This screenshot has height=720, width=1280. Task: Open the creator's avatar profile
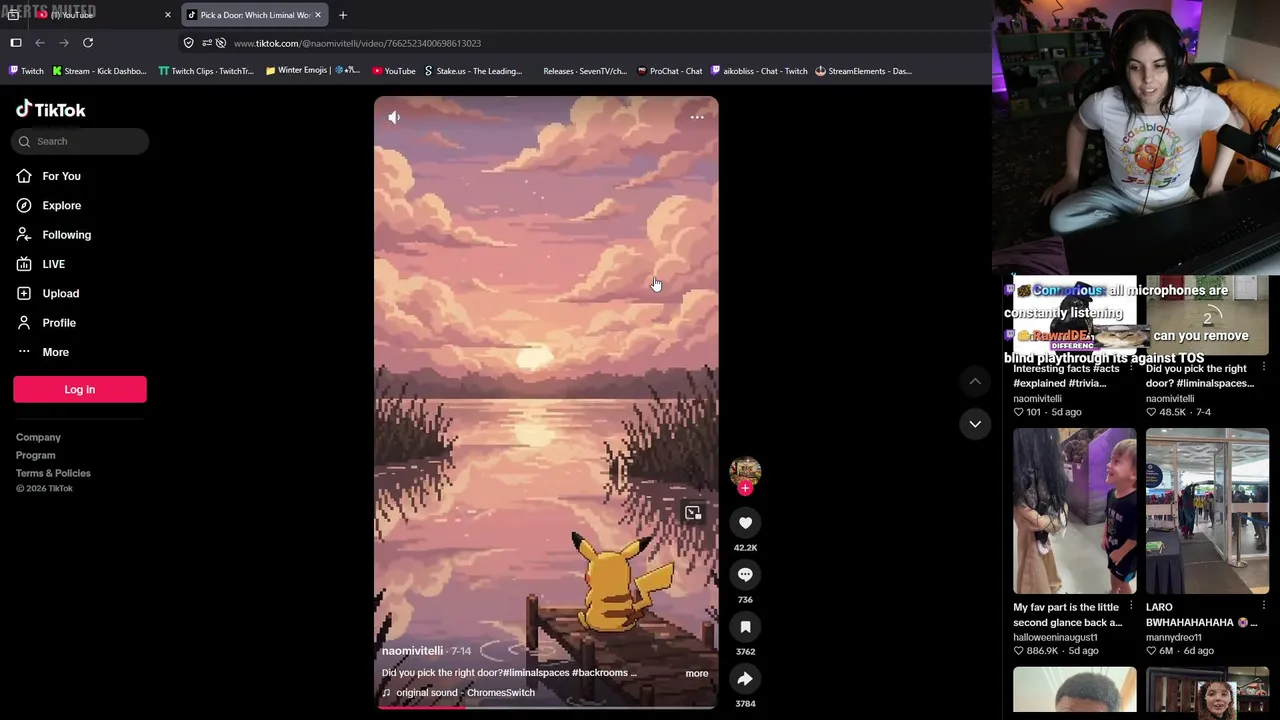coord(745,472)
